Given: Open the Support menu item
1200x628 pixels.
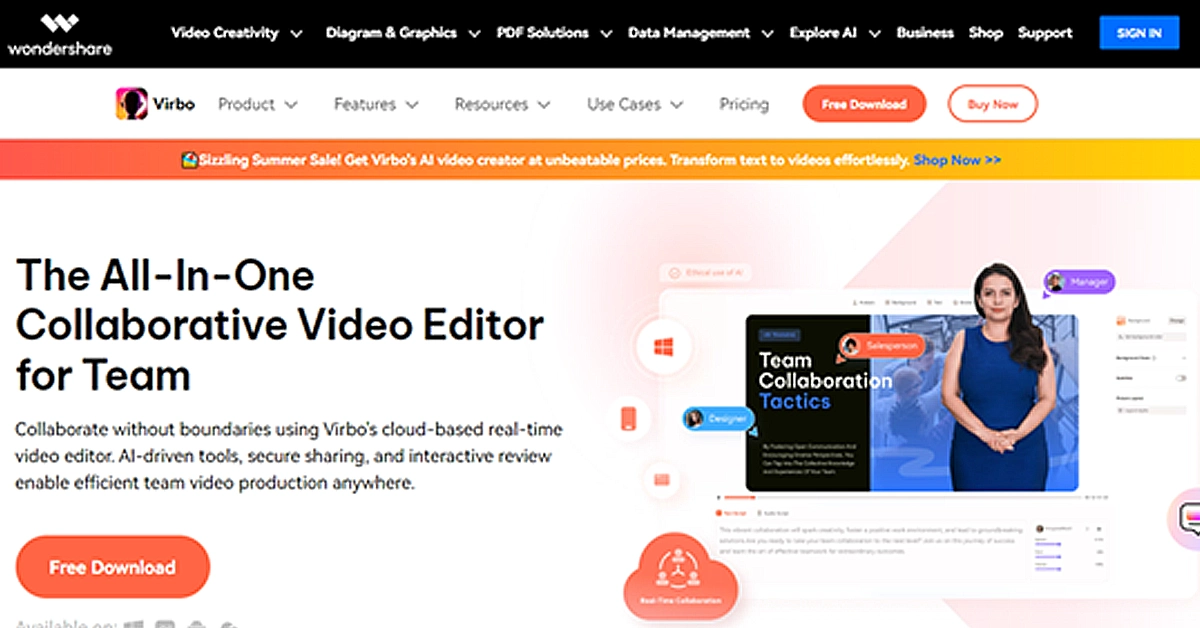Looking at the screenshot, I should (x=1045, y=33).
